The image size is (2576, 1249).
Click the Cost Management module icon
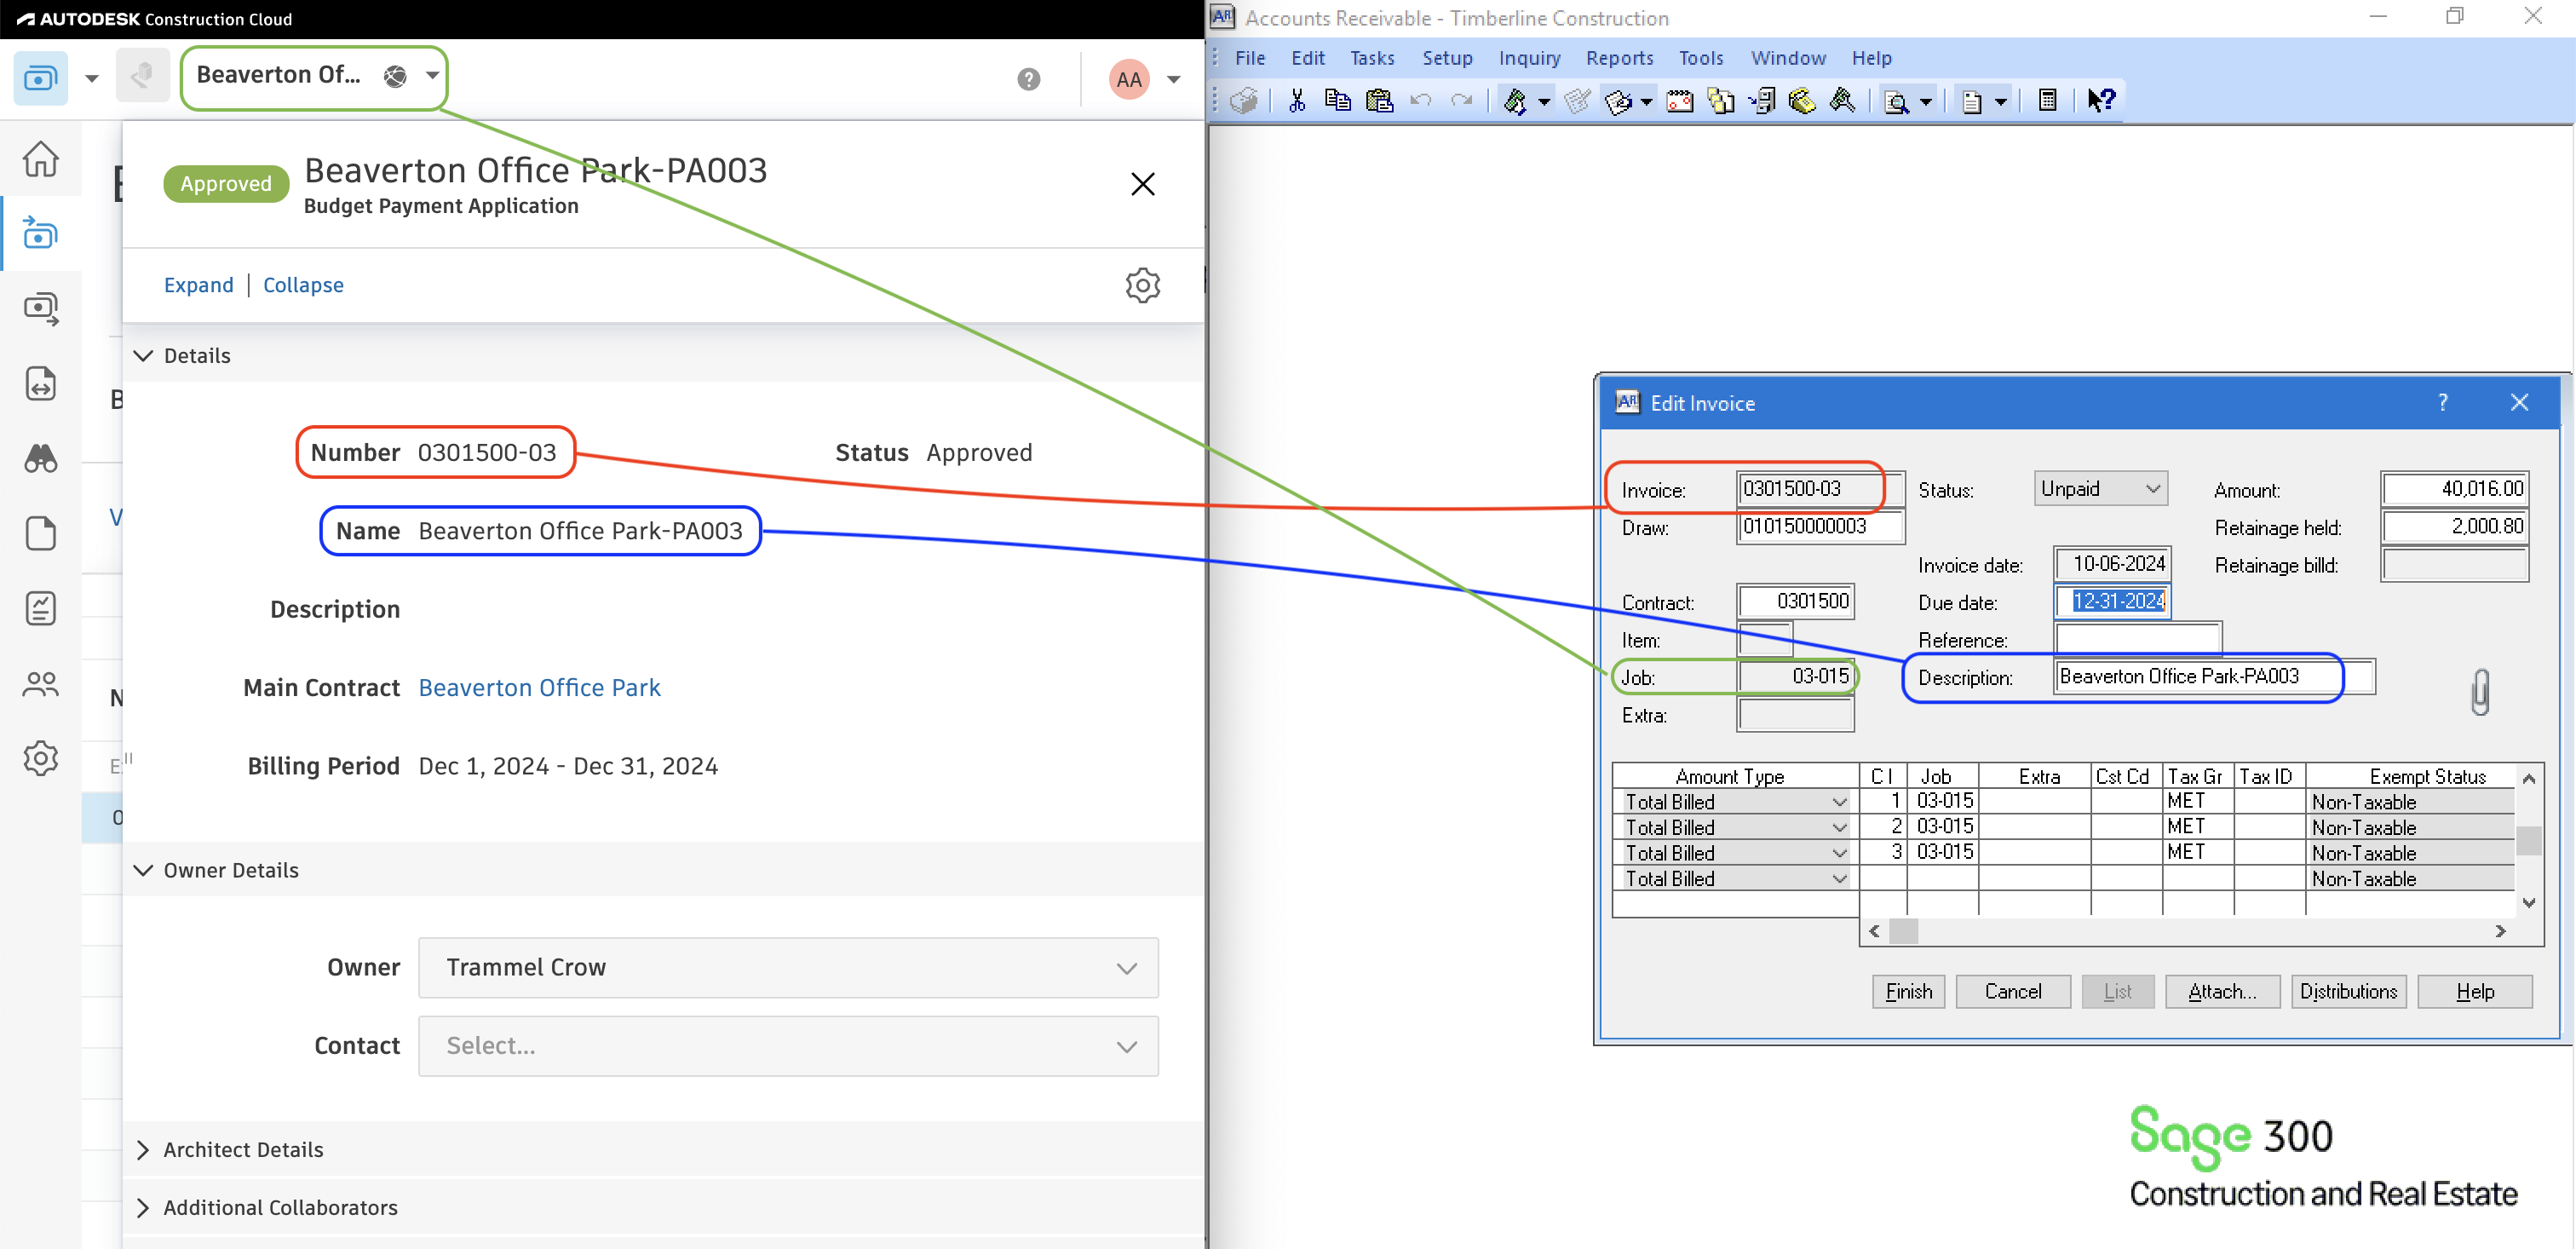pos(41,77)
